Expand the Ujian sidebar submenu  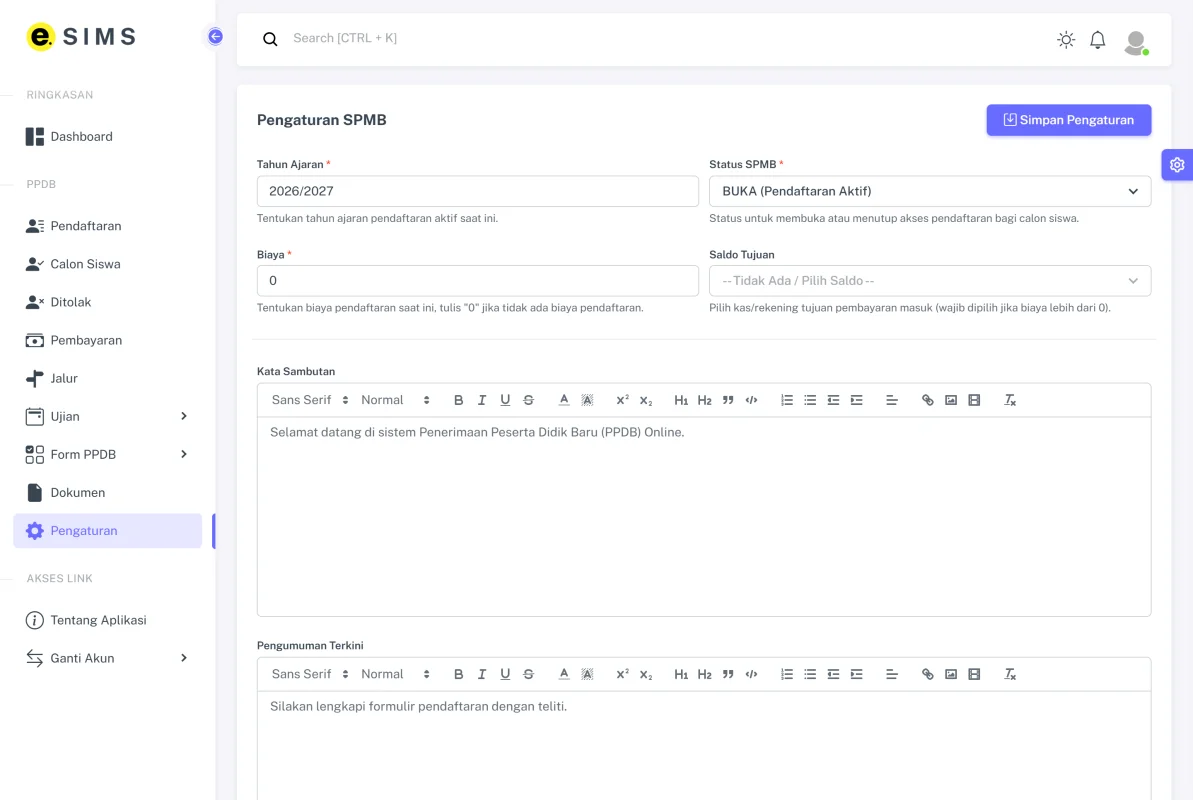[107, 416]
